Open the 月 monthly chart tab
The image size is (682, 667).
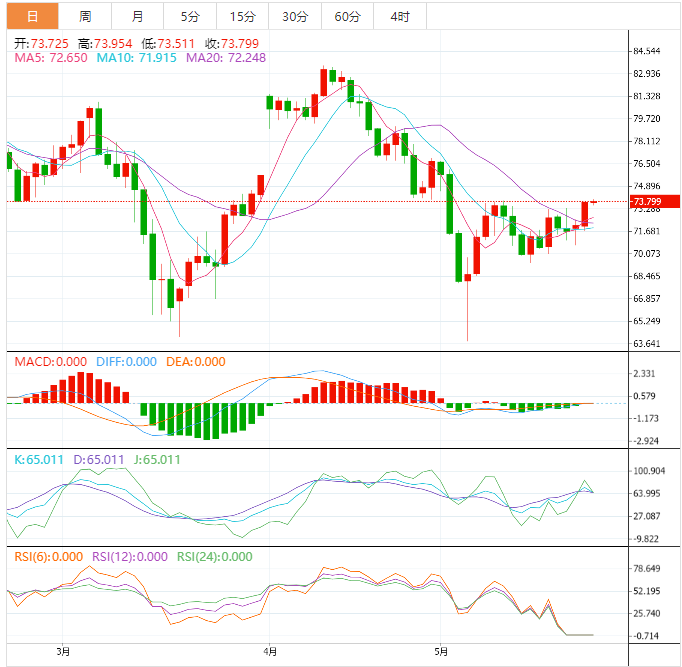coord(137,16)
